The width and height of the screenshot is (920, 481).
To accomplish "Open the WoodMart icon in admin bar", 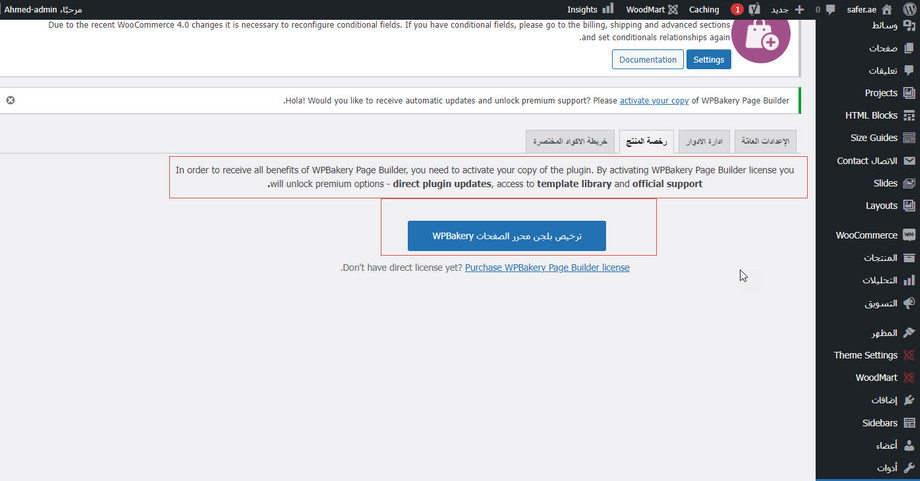I will click(x=673, y=9).
